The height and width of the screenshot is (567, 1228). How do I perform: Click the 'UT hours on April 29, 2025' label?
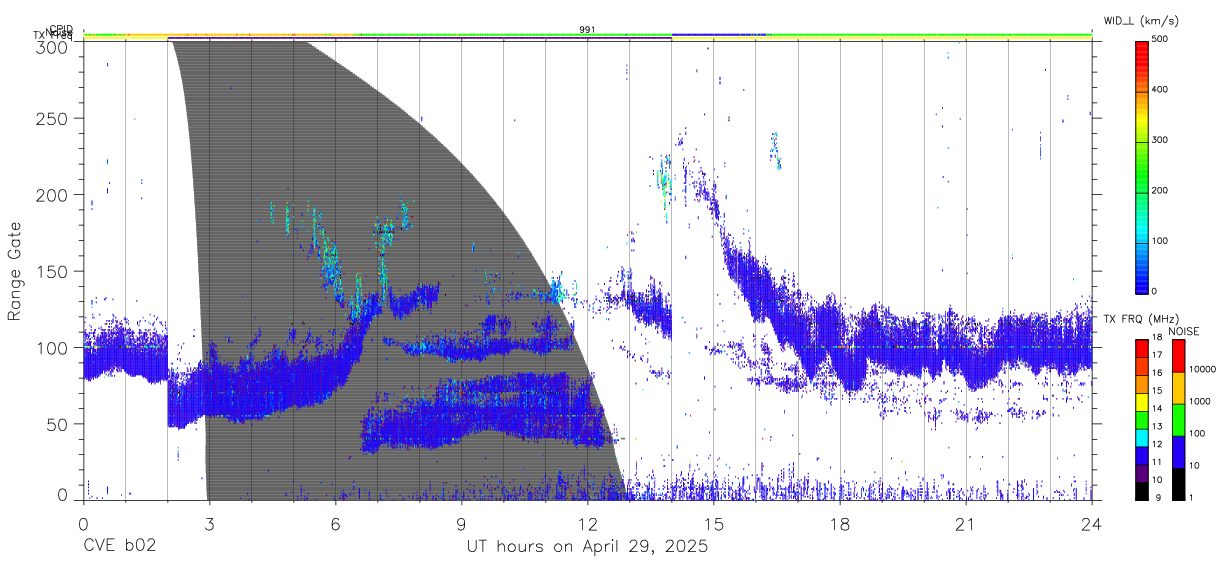point(587,547)
